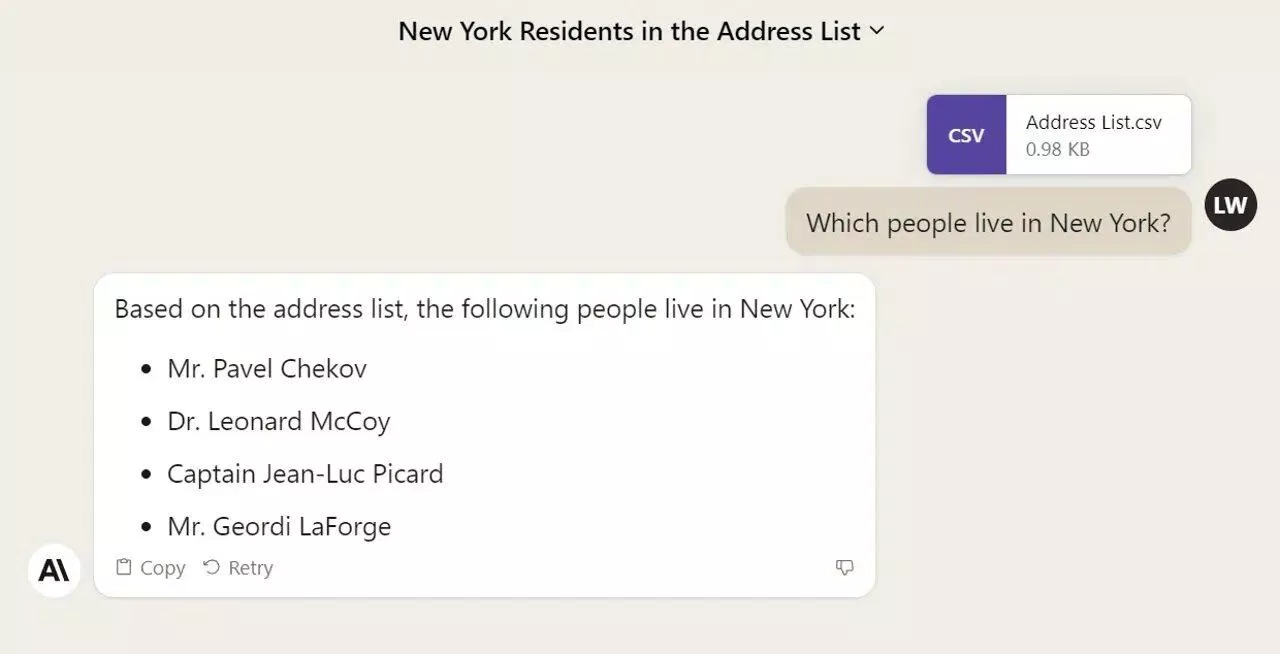Open the purple CSV file icon
Image resolution: width=1280 pixels, height=654 pixels.
tap(966, 135)
